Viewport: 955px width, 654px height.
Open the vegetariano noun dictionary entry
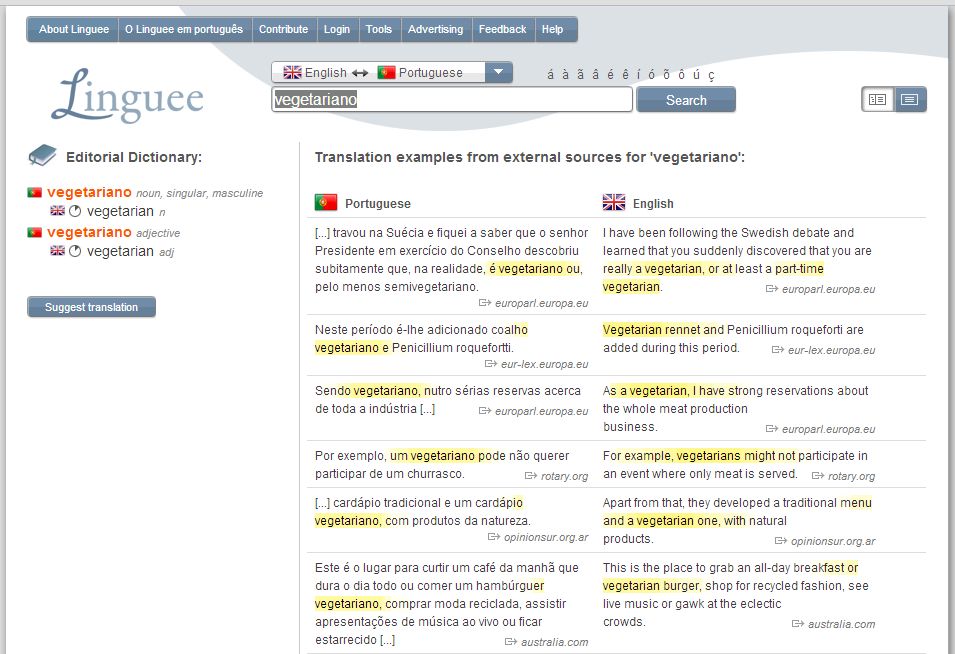(89, 192)
